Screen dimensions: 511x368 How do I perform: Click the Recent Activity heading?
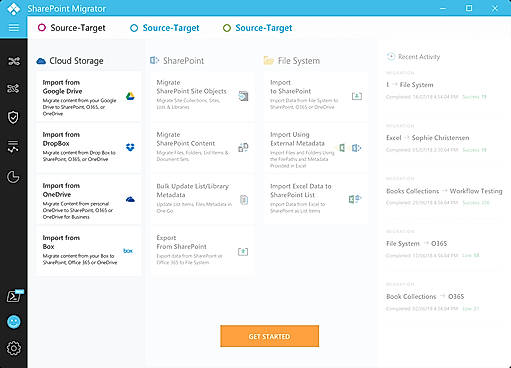pyautogui.click(x=419, y=57)
